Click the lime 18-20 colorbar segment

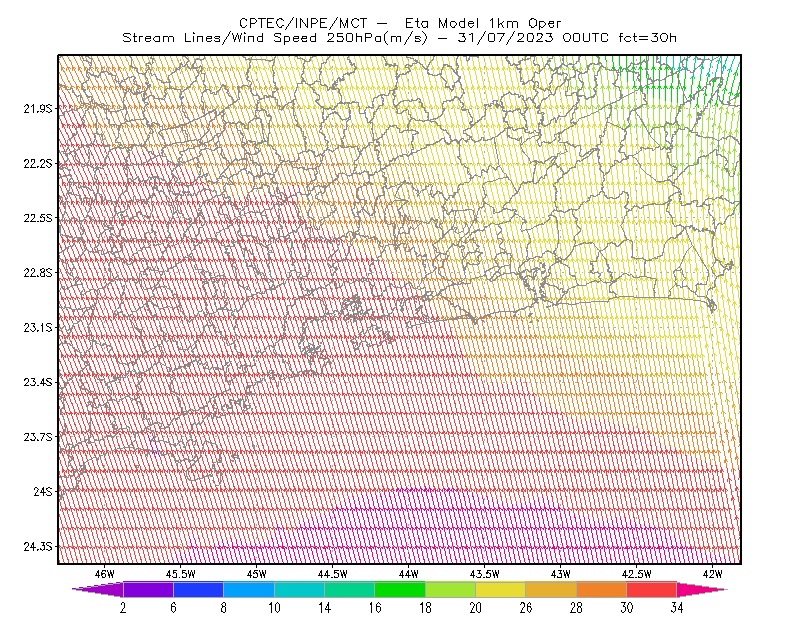(x=451, y=589)
